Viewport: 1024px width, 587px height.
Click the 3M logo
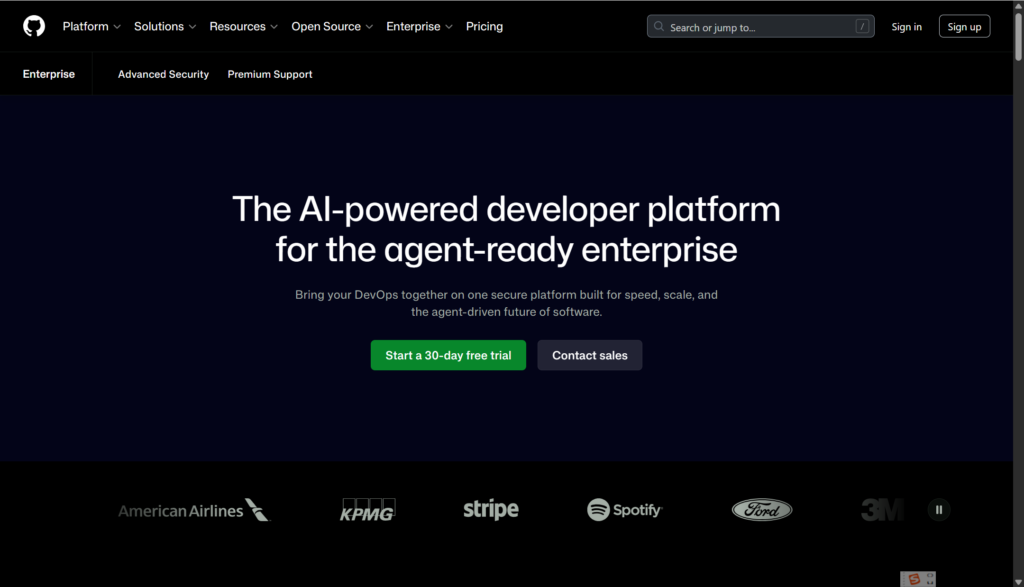pos(882,510)
